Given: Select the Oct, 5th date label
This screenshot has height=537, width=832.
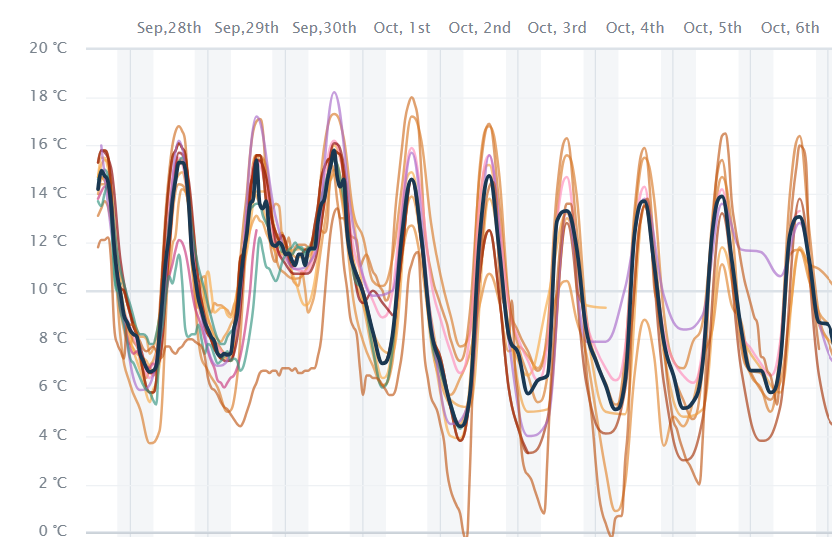Looking at the screenshot, I should click(713, 28).
